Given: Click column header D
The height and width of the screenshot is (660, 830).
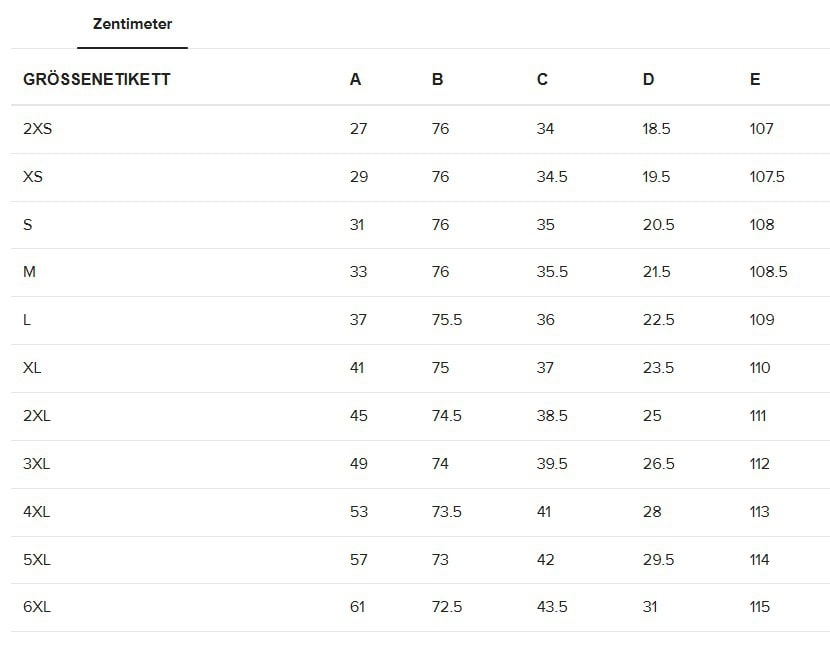Looking at the screenshot, I should point(648,80).
